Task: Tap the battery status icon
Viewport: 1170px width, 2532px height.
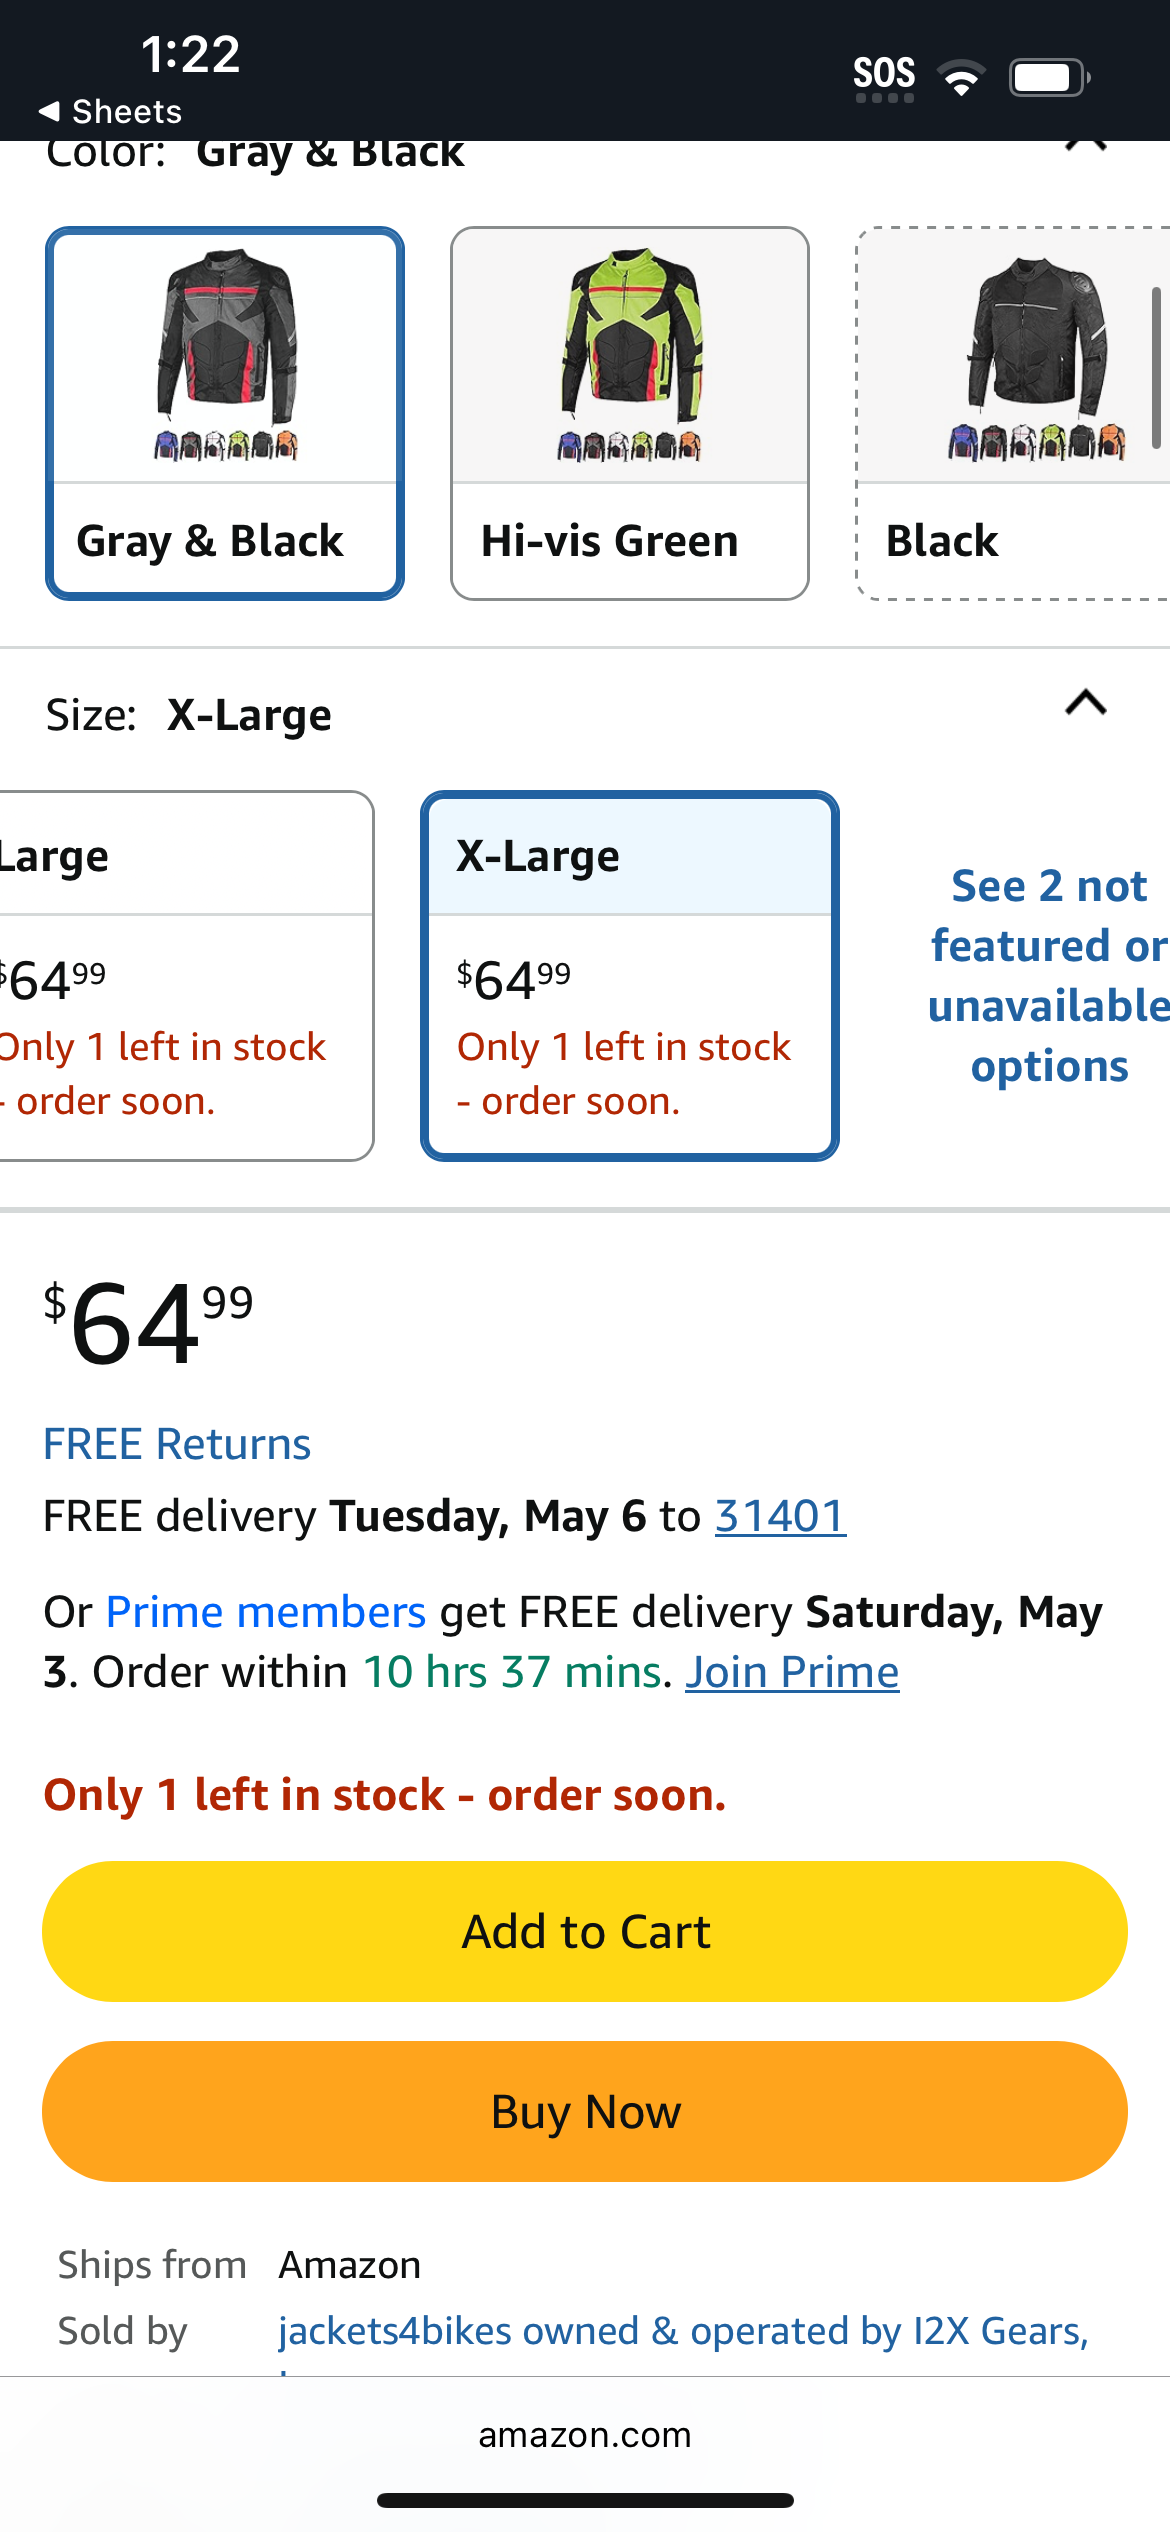Action: (1049, 77)
